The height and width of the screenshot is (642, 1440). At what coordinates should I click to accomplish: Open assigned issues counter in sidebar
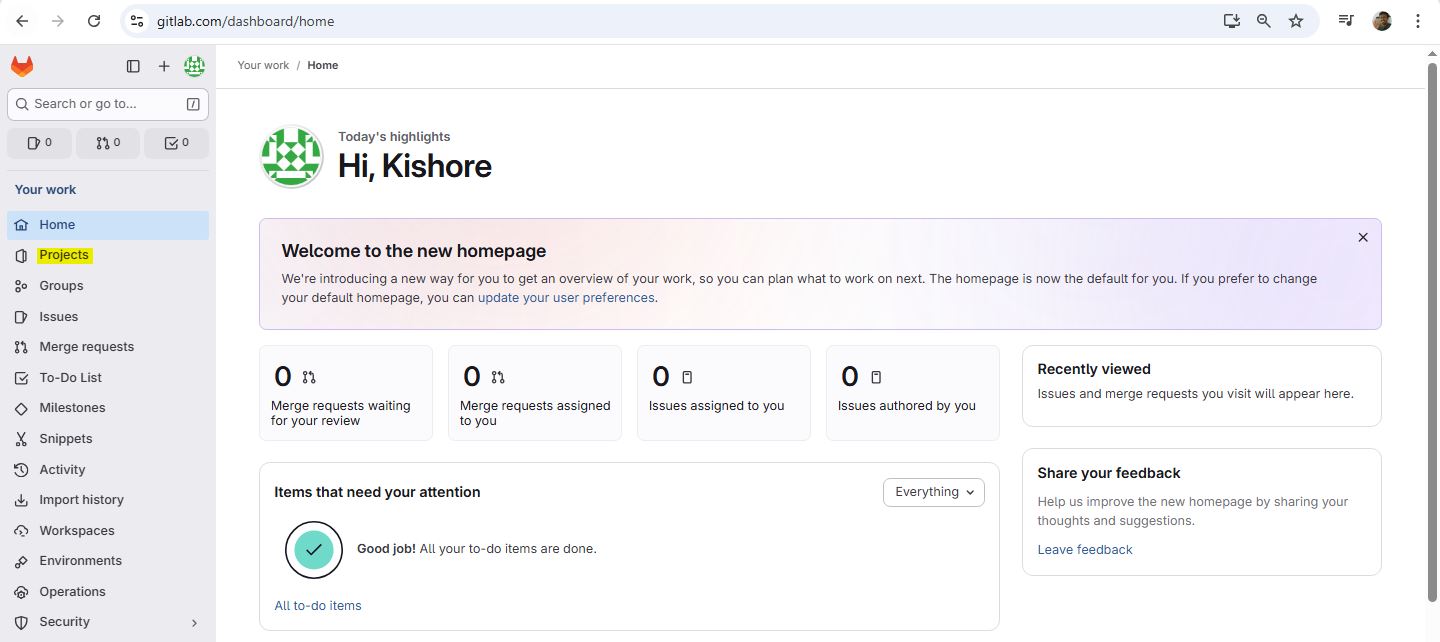[39, 143]
